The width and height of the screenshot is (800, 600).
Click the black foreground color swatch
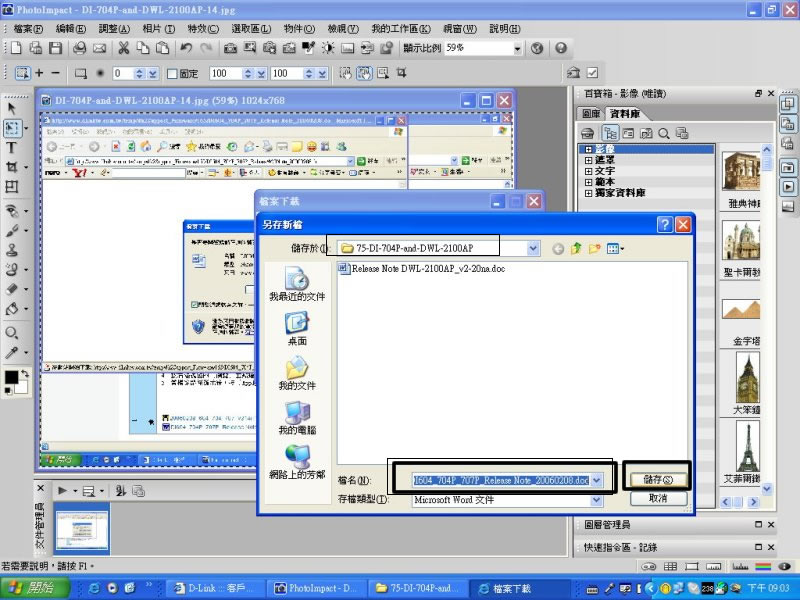[11, 377]
